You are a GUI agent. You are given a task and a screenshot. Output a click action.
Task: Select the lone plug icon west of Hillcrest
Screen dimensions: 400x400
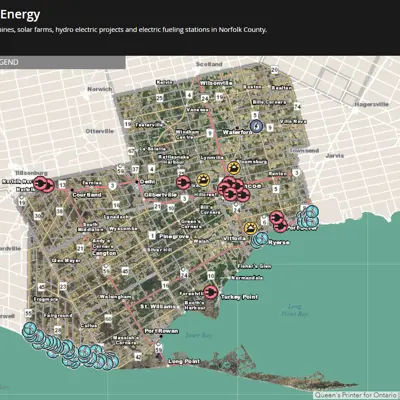tap(183, 183)
